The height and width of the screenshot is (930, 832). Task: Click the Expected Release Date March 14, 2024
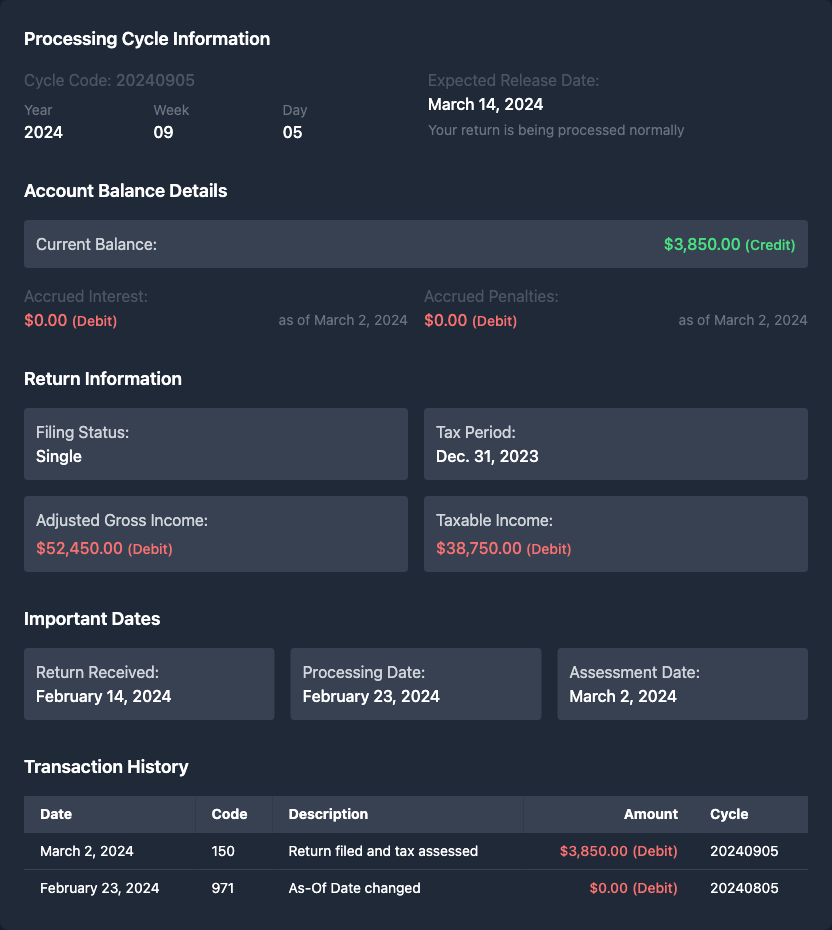485,104
